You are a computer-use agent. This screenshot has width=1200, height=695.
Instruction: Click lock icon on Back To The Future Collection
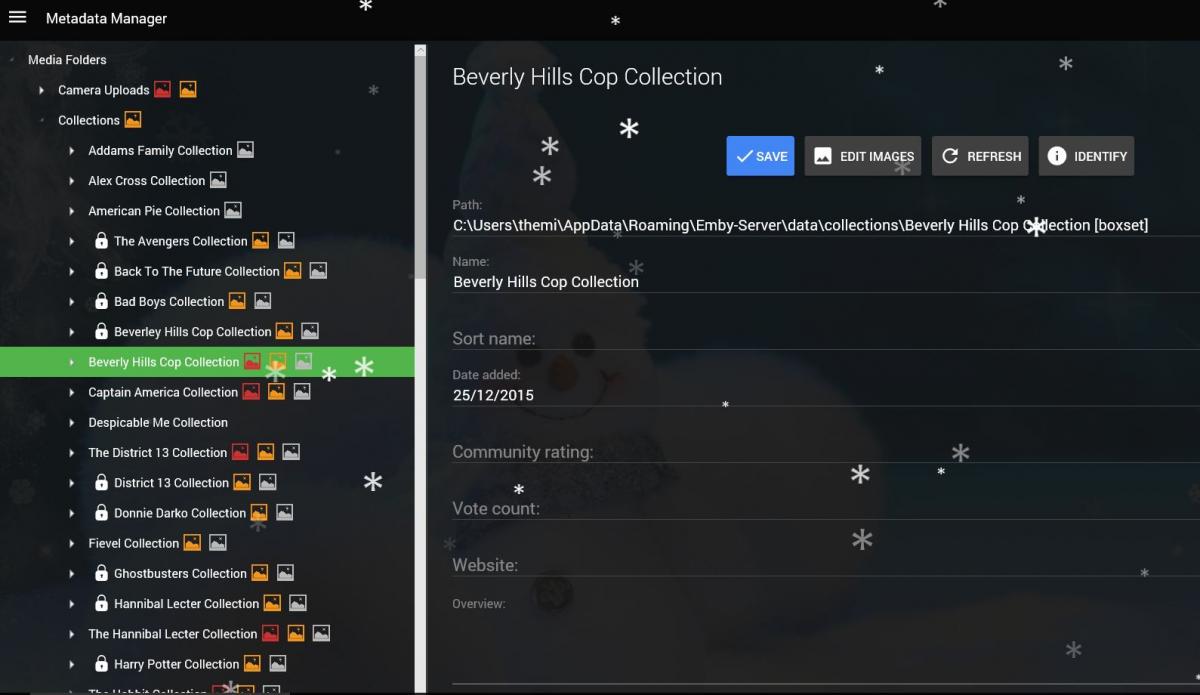pos(101,271)
